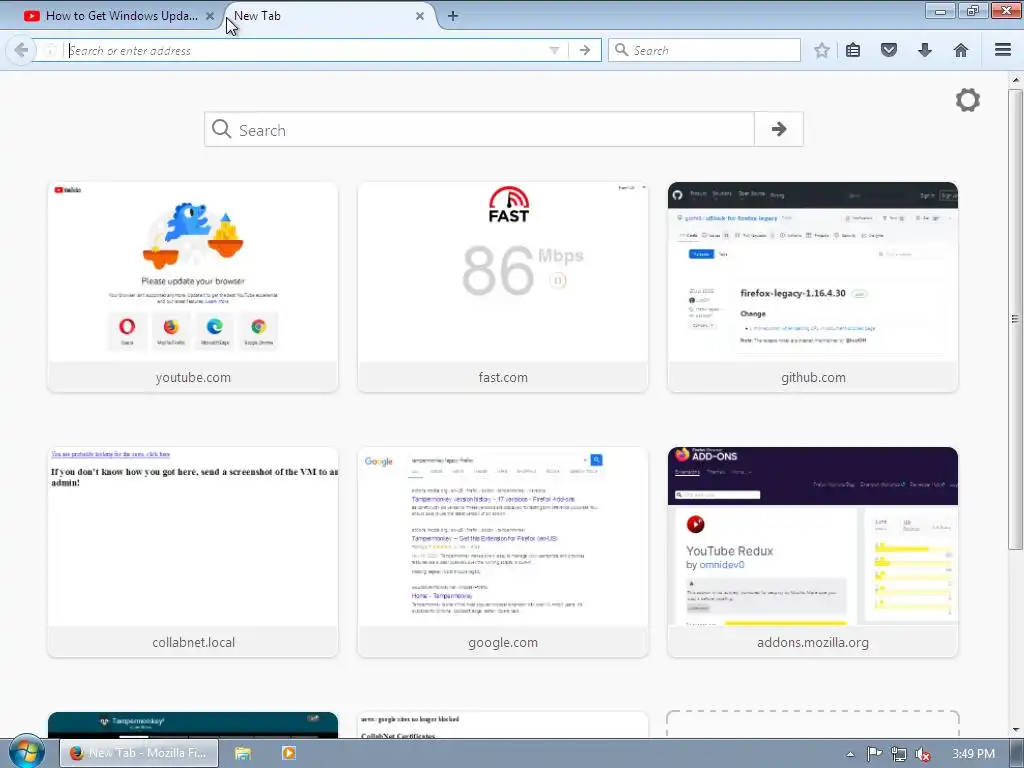The image size is (1024, 768).
Task: Click the toolbar Search box
Action: [x=704, y=50]
